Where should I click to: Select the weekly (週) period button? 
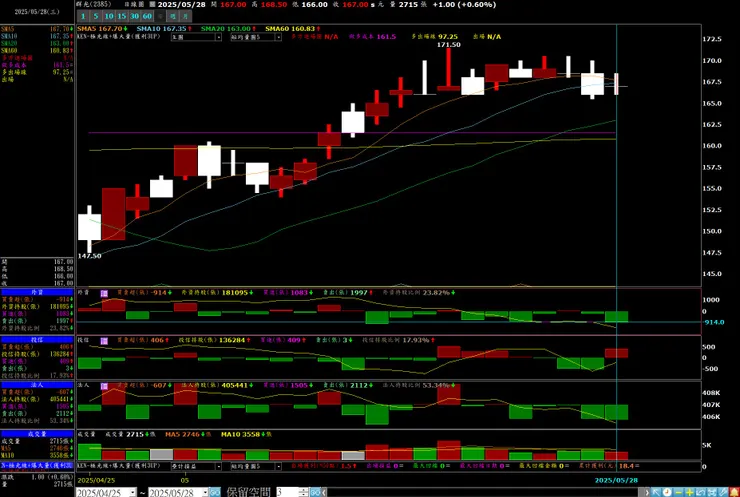[x=173, y=16]
